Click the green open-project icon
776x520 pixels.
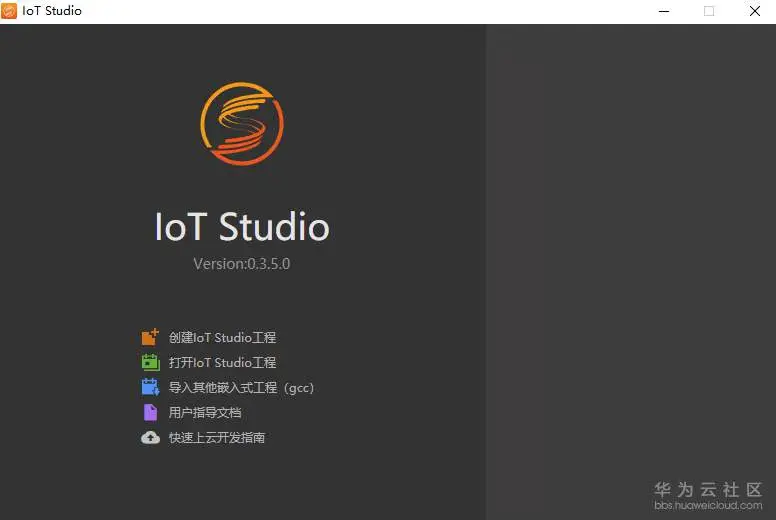[x=150, y=362]
